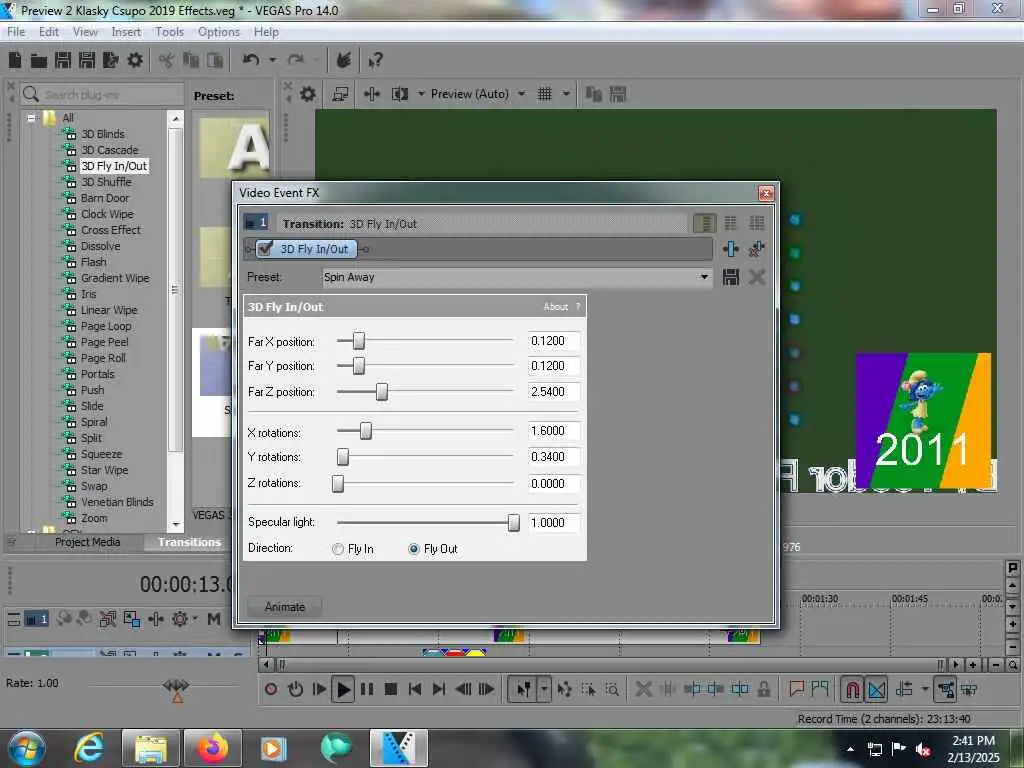Click the preview on external monitor icon

(340, 94)
